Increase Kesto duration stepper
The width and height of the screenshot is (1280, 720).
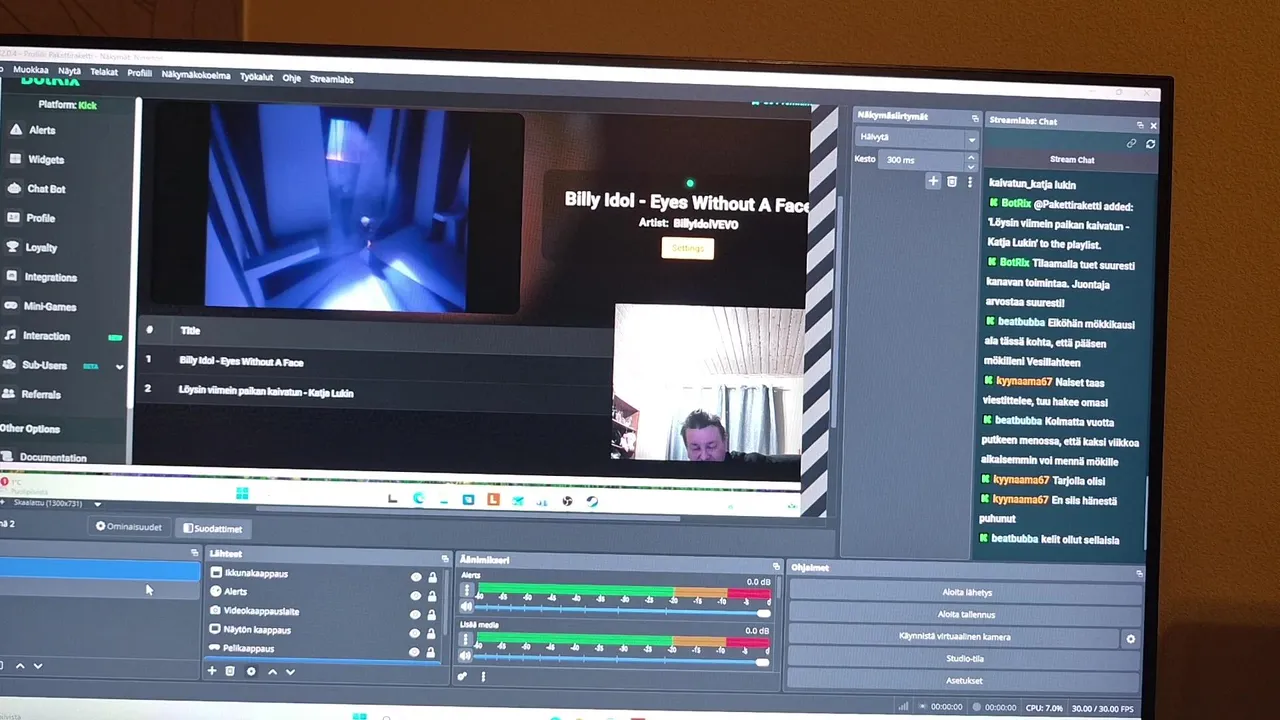click(x=970, y=156)
